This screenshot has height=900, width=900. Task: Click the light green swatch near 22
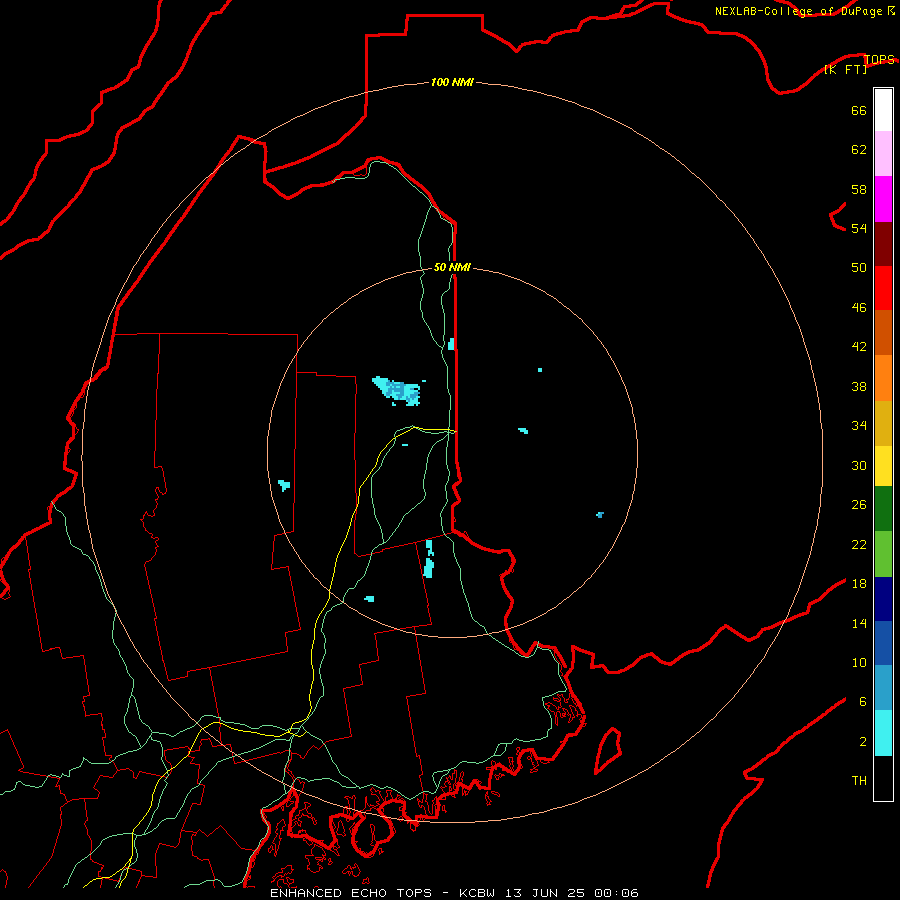[x=883, y=554]
